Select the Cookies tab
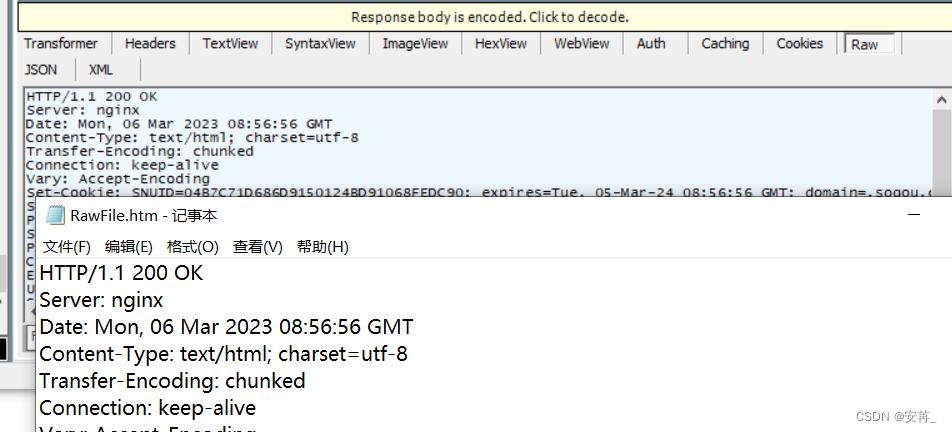Image resolution: width=952 pixels, height=432 pixels. (800, 44)
